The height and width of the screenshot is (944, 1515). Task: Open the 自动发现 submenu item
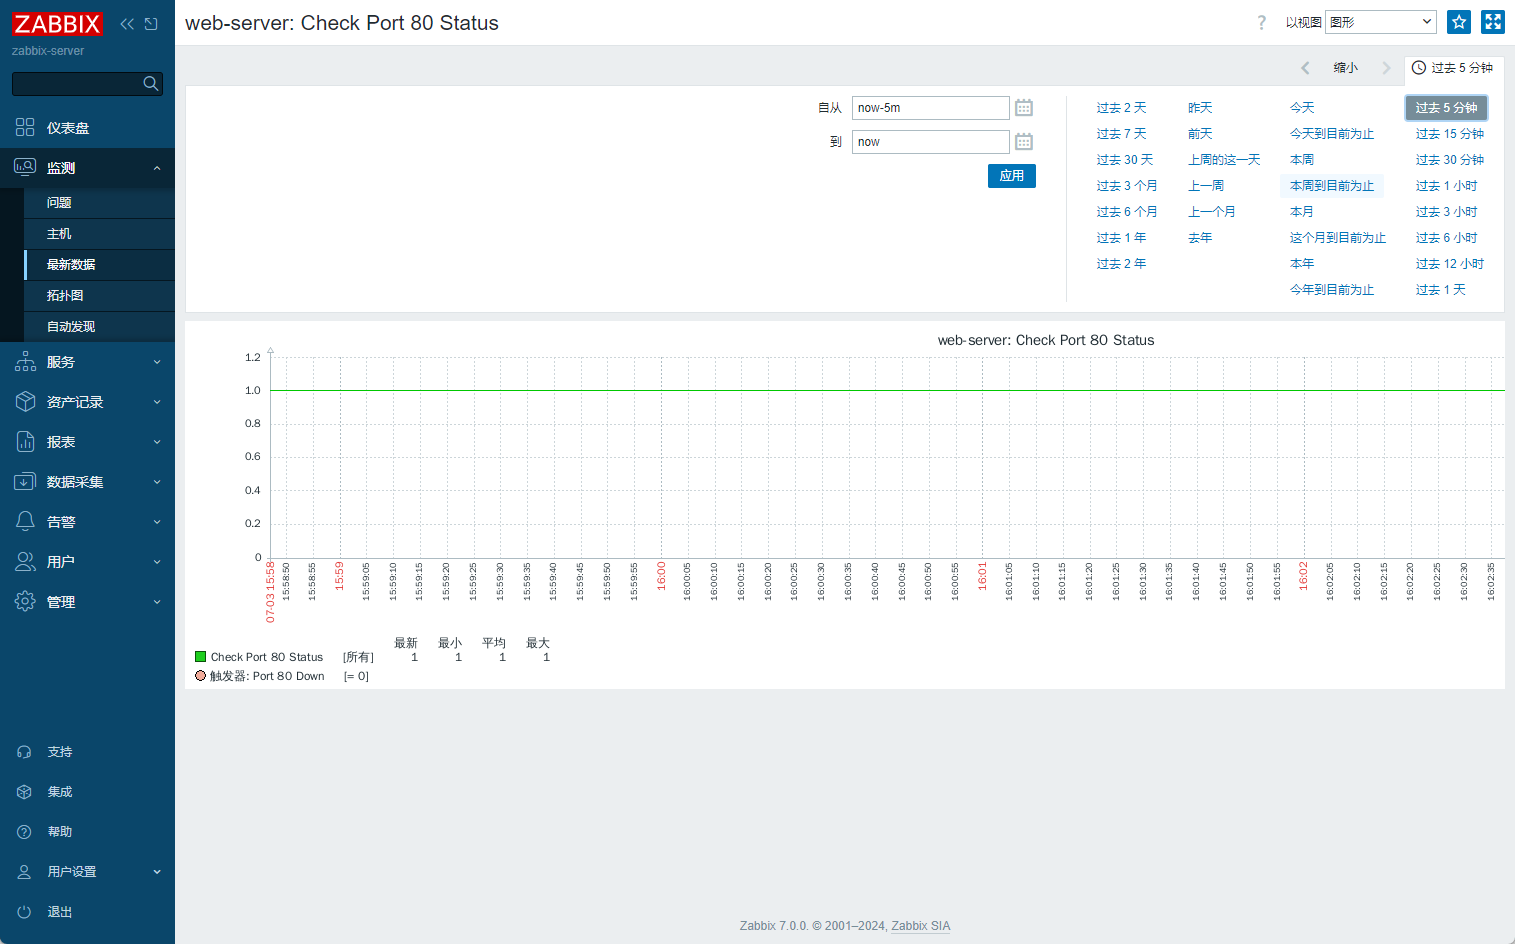coord(99,327)
